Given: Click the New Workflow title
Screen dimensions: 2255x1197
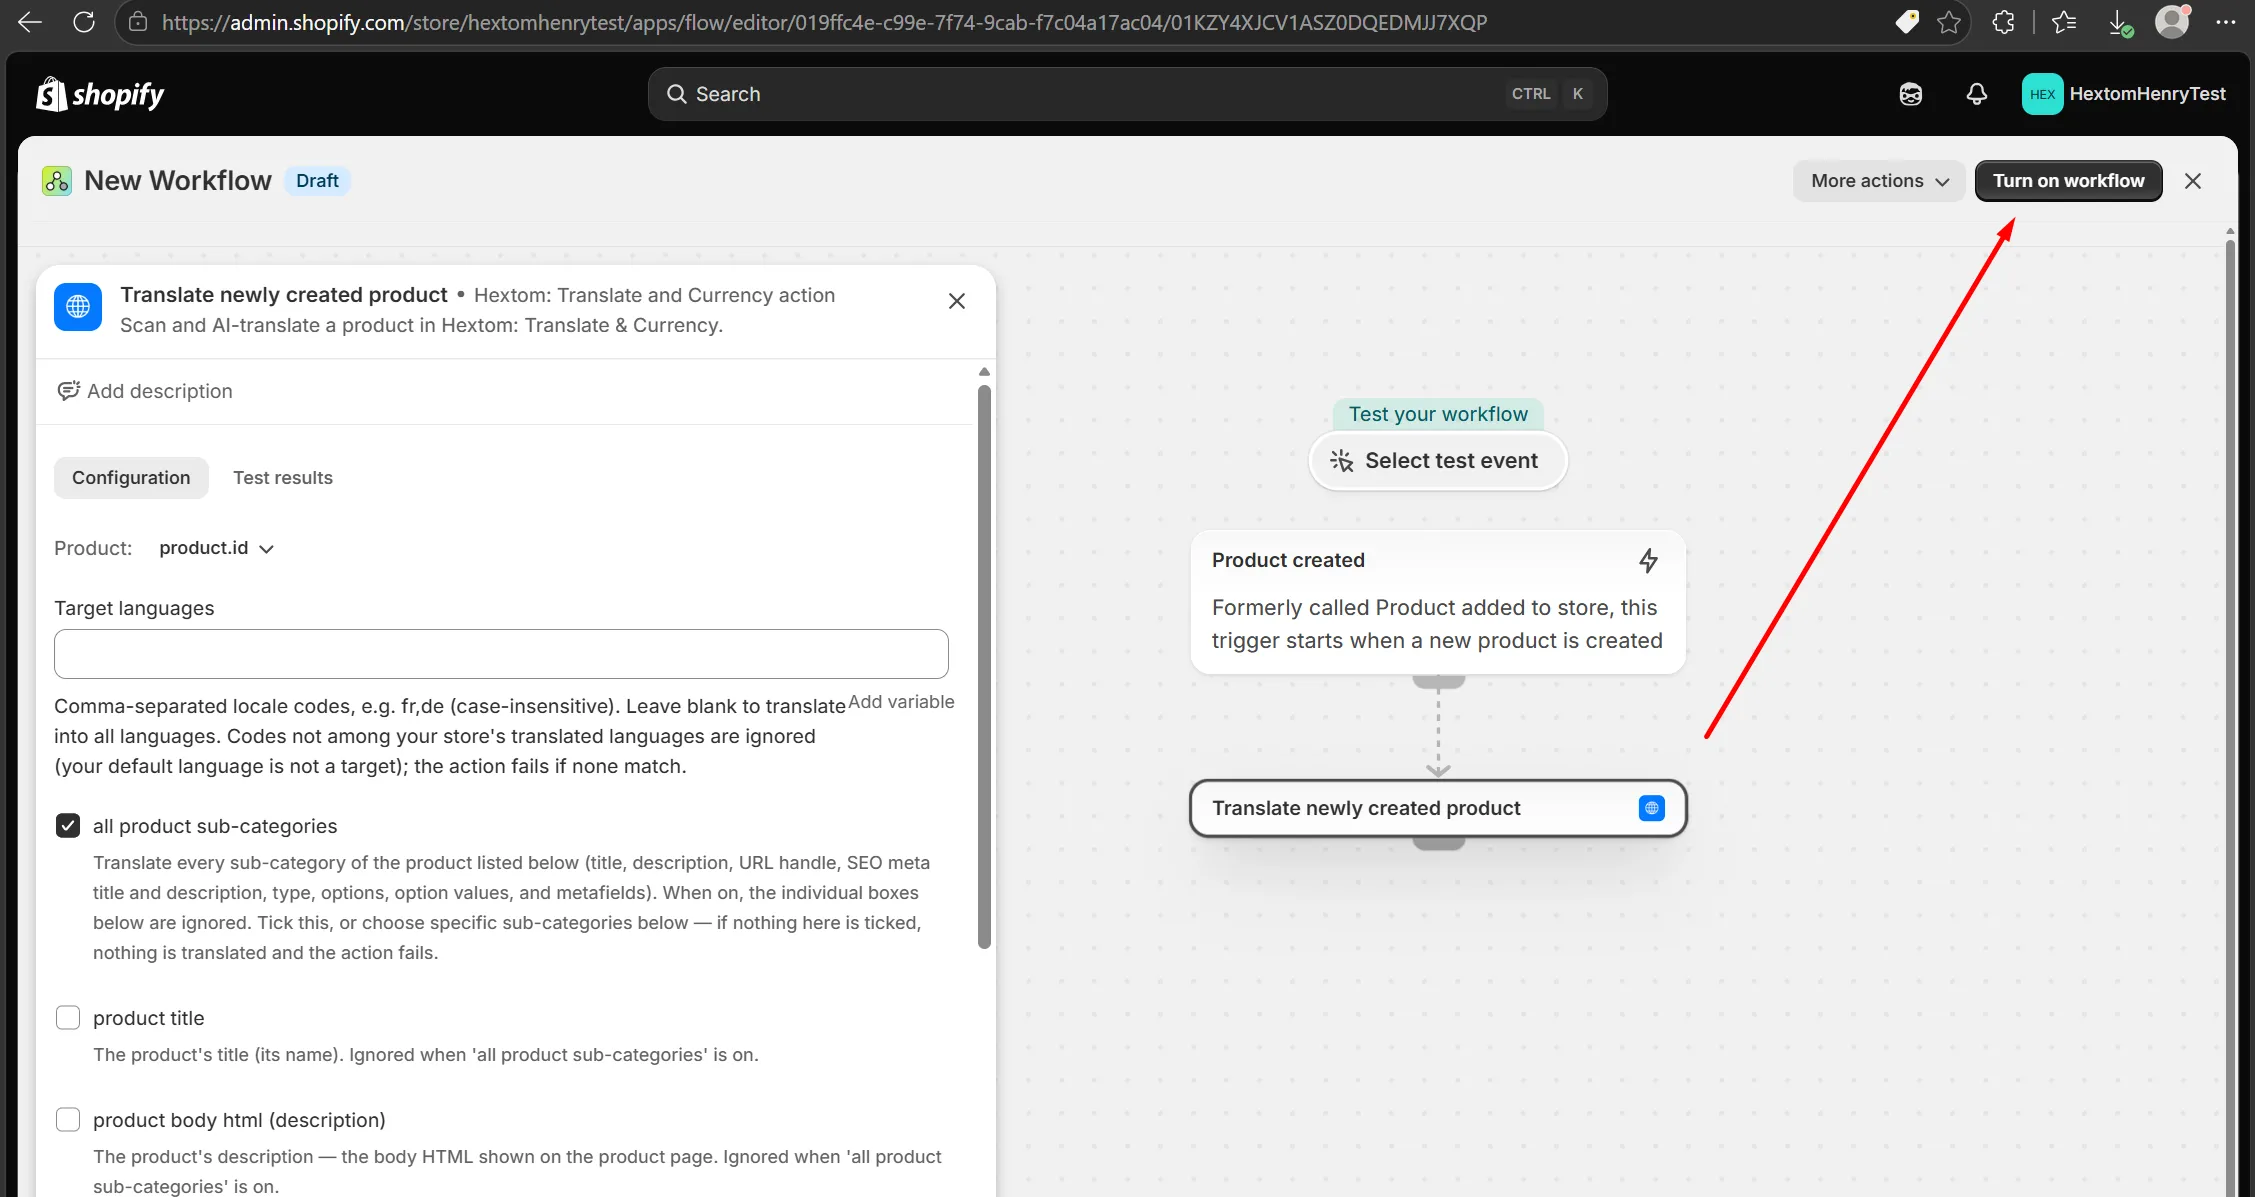Looking at the screenshot, I should click(x=178, y=181).
